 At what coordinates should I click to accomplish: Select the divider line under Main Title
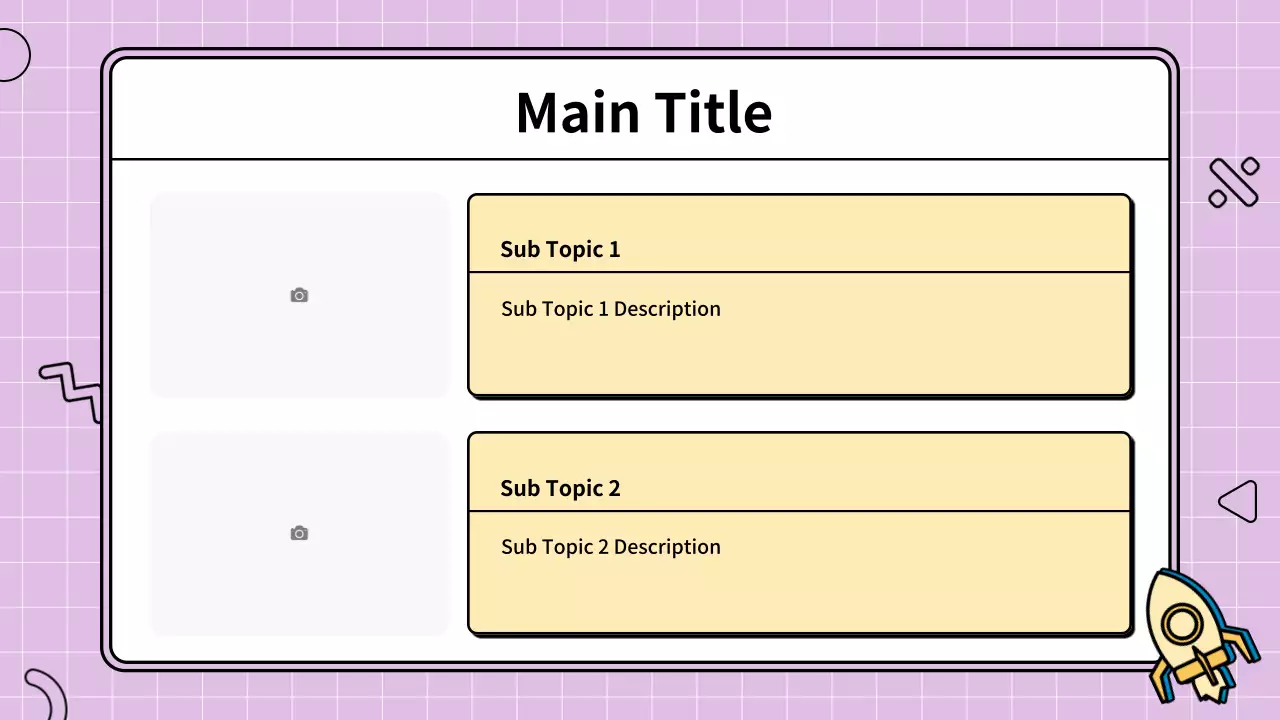(x=640, y=159)
